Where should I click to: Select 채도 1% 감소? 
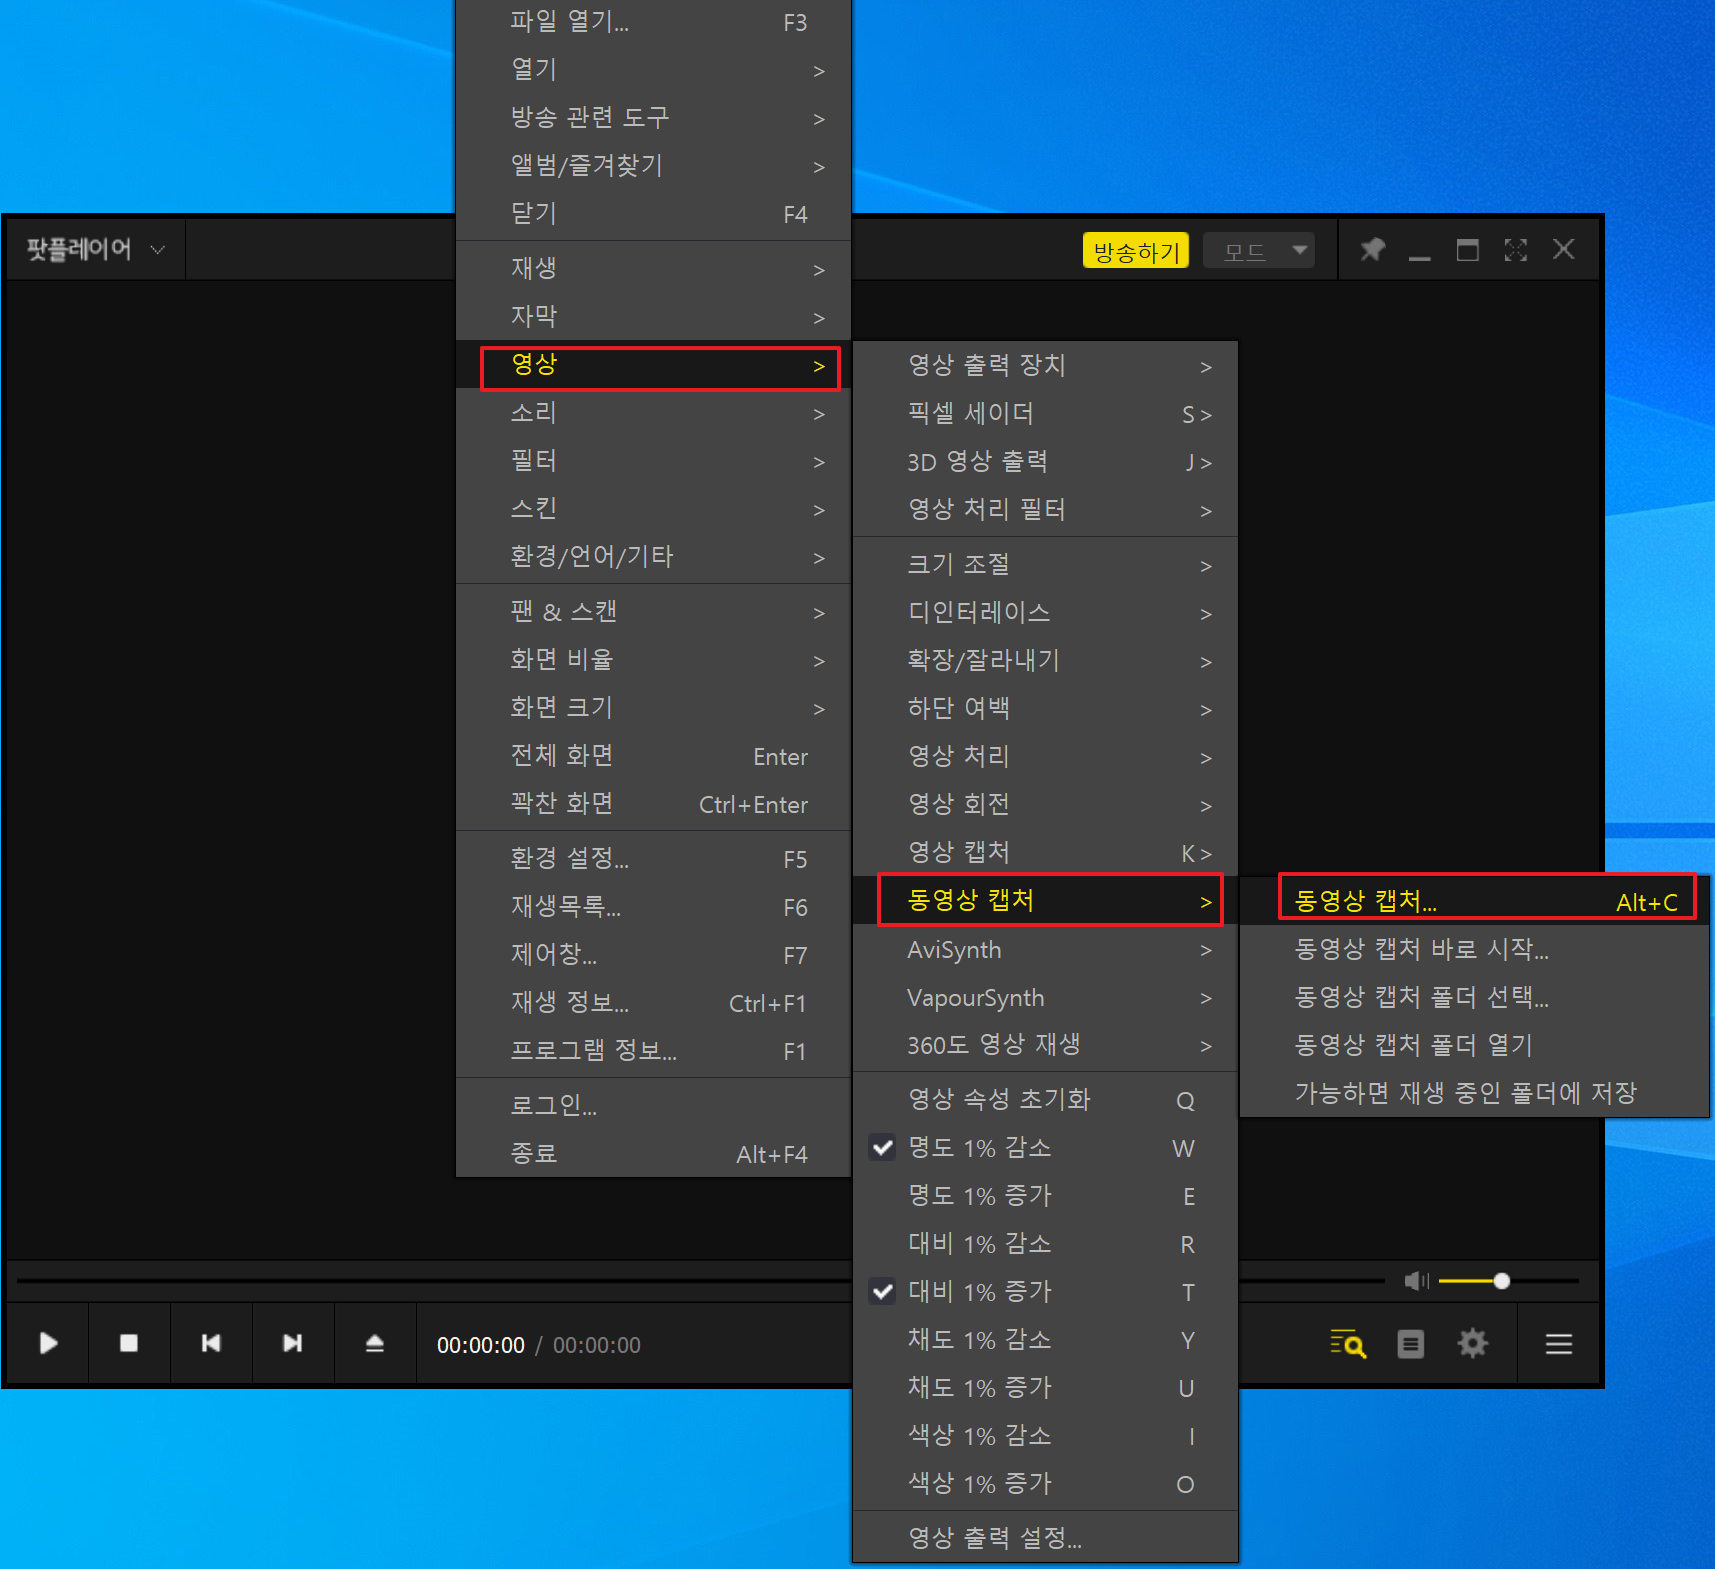point(1045,1340)
